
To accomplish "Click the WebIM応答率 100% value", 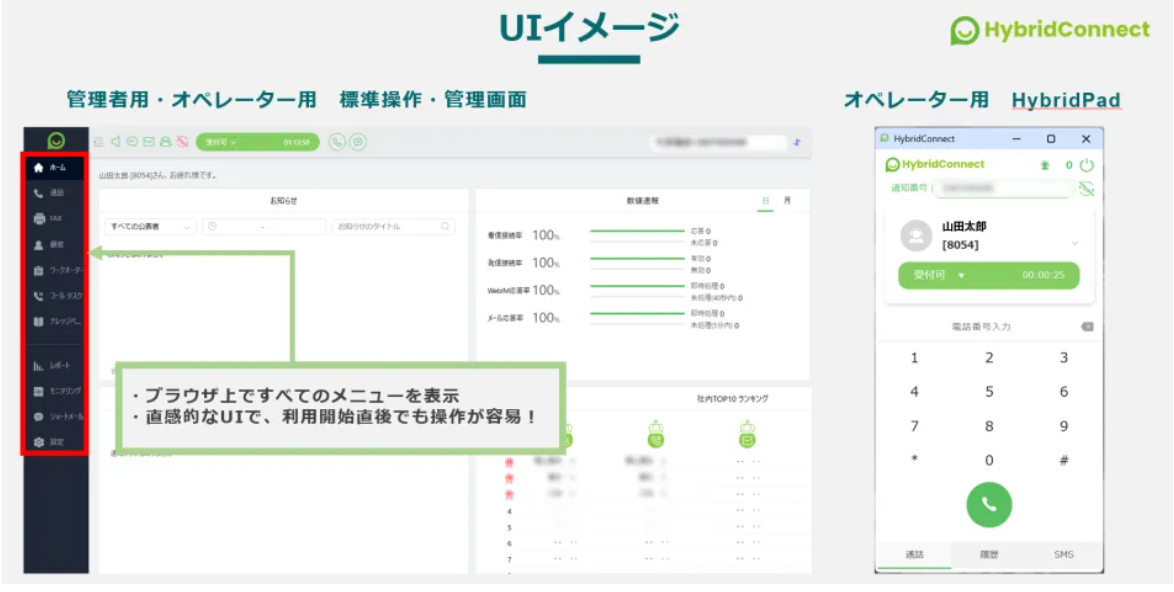I will click(x=546, y=290).
